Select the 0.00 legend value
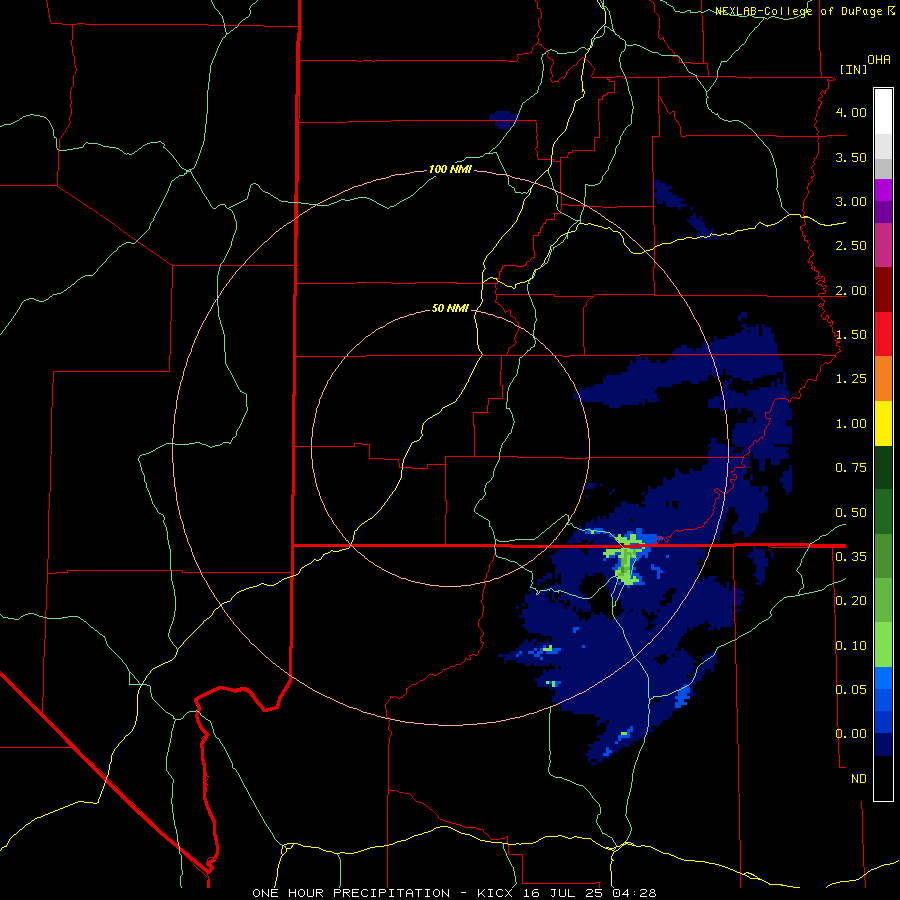Screen dimensions: 900x900 click(x=851, y=734)
